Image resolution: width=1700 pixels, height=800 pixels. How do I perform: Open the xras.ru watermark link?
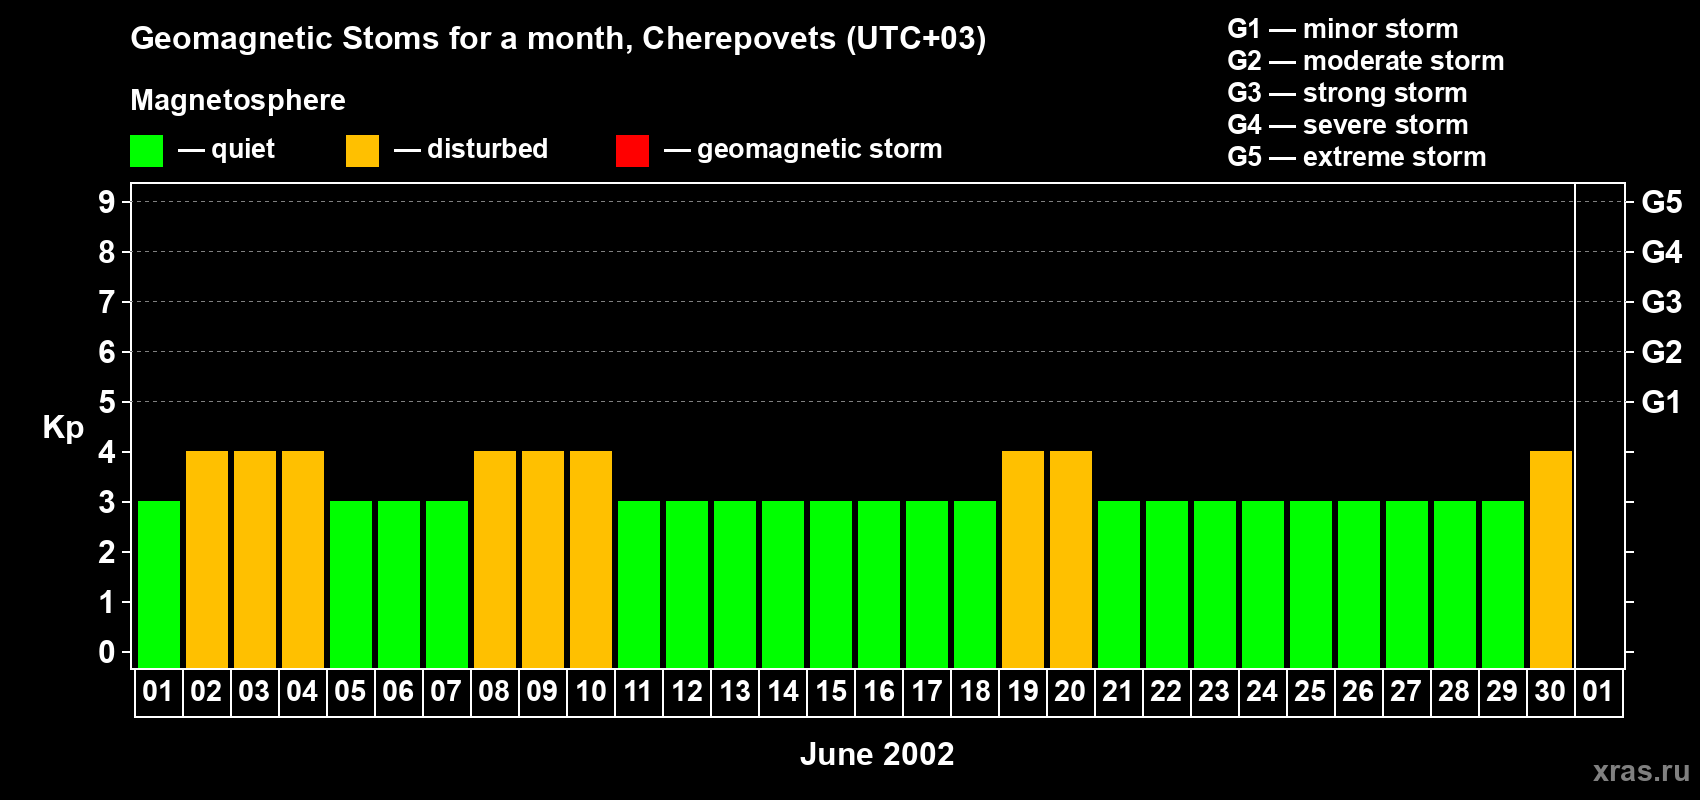pos(1640,771)
